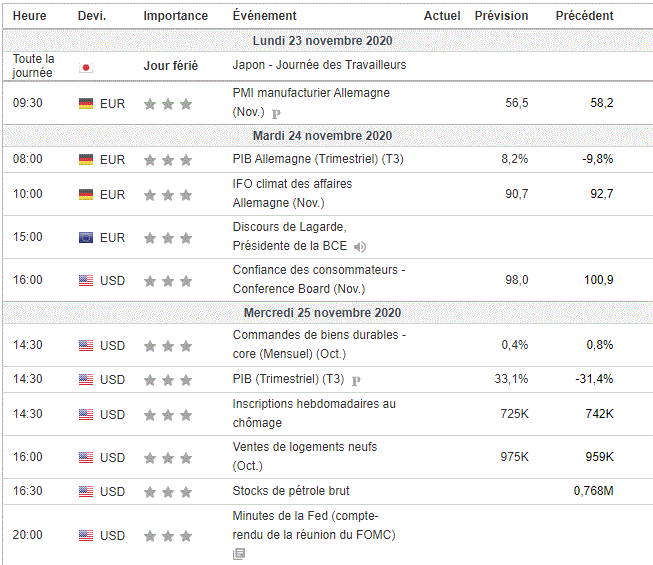Click the speaker icon after Présidente de la BCE
The width and height of the screenshot is (653, 565).
pos(360,246)
